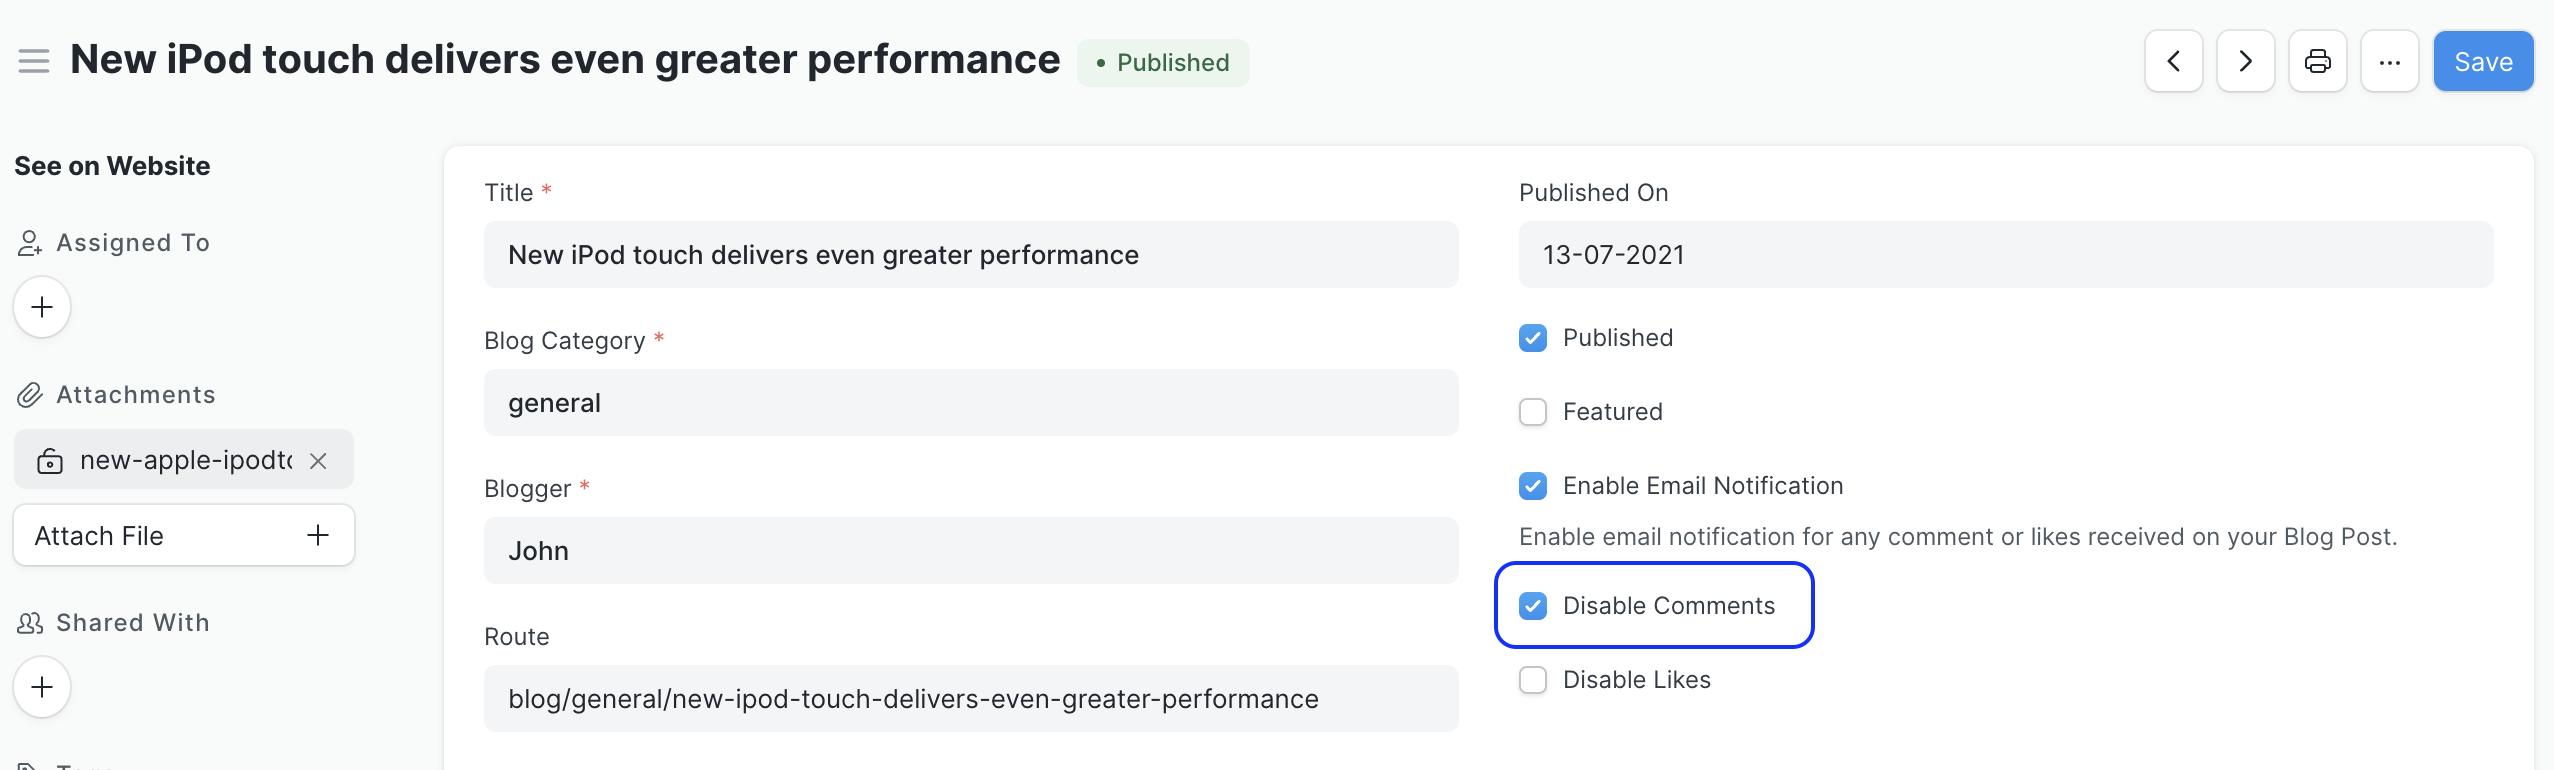Remove new-apple-ipodtouch attachment

click(318, 461)
